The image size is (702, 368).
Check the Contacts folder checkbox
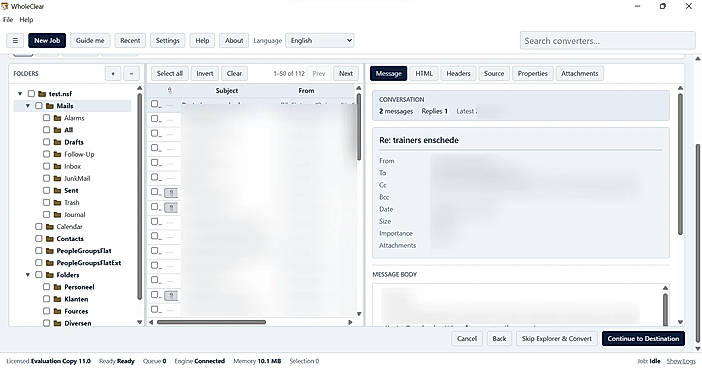pos(39,239)
